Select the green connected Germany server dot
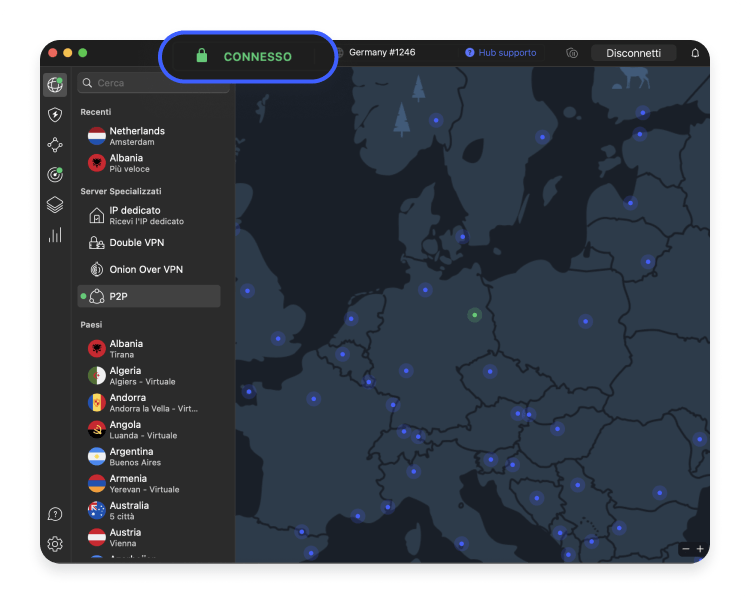Image resolution: width=750 pixels, height=604 pixels. coord(474,315)
